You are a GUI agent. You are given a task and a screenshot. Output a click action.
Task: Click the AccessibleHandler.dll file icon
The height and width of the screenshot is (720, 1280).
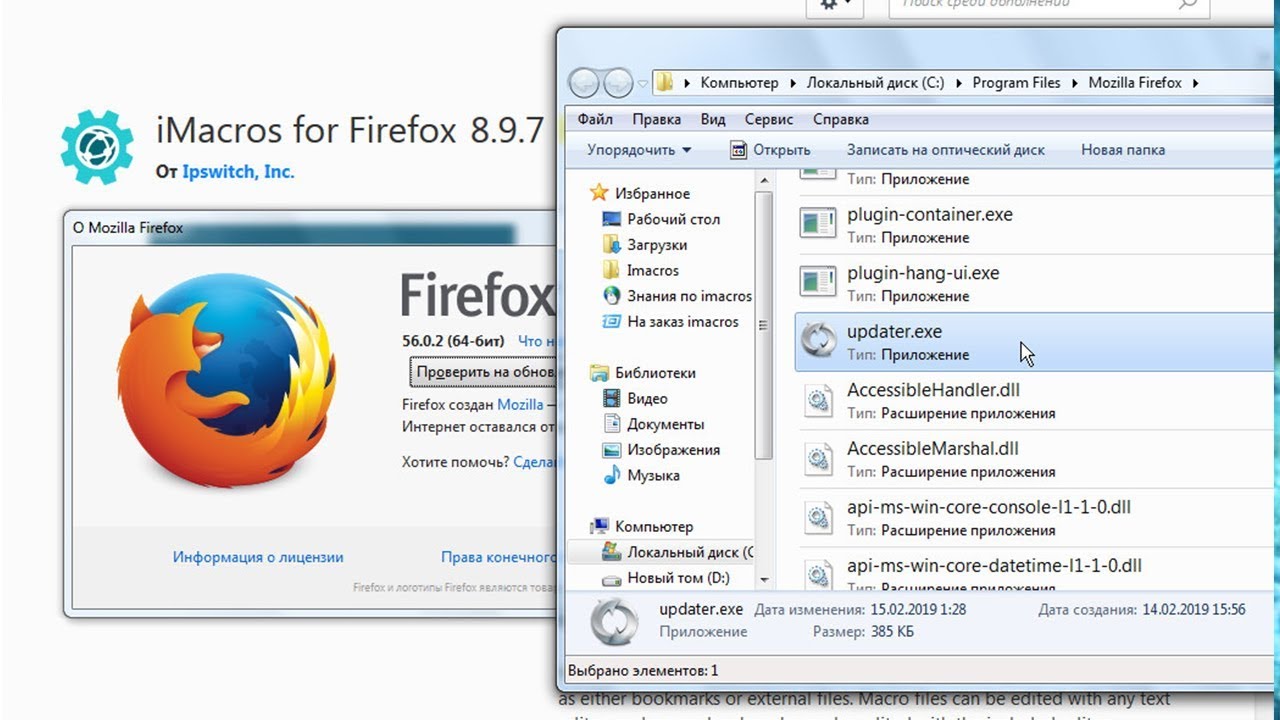tap(819, 399)
